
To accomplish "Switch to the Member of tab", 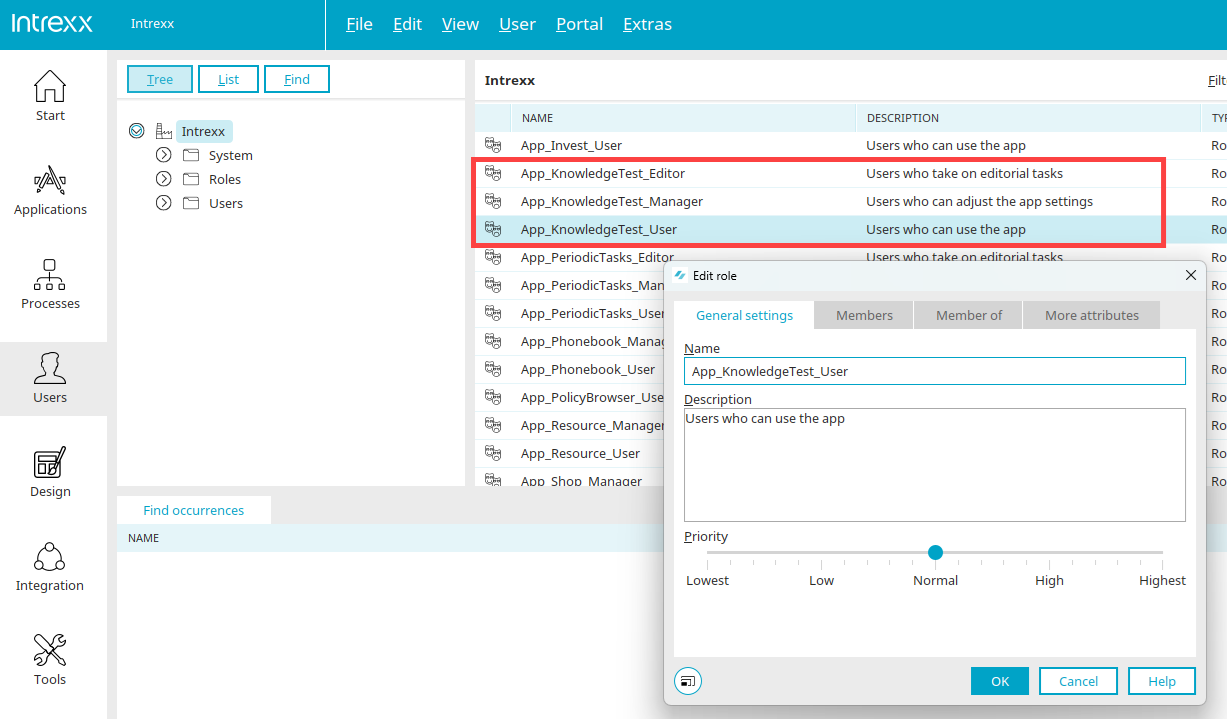I will (969, 315).
